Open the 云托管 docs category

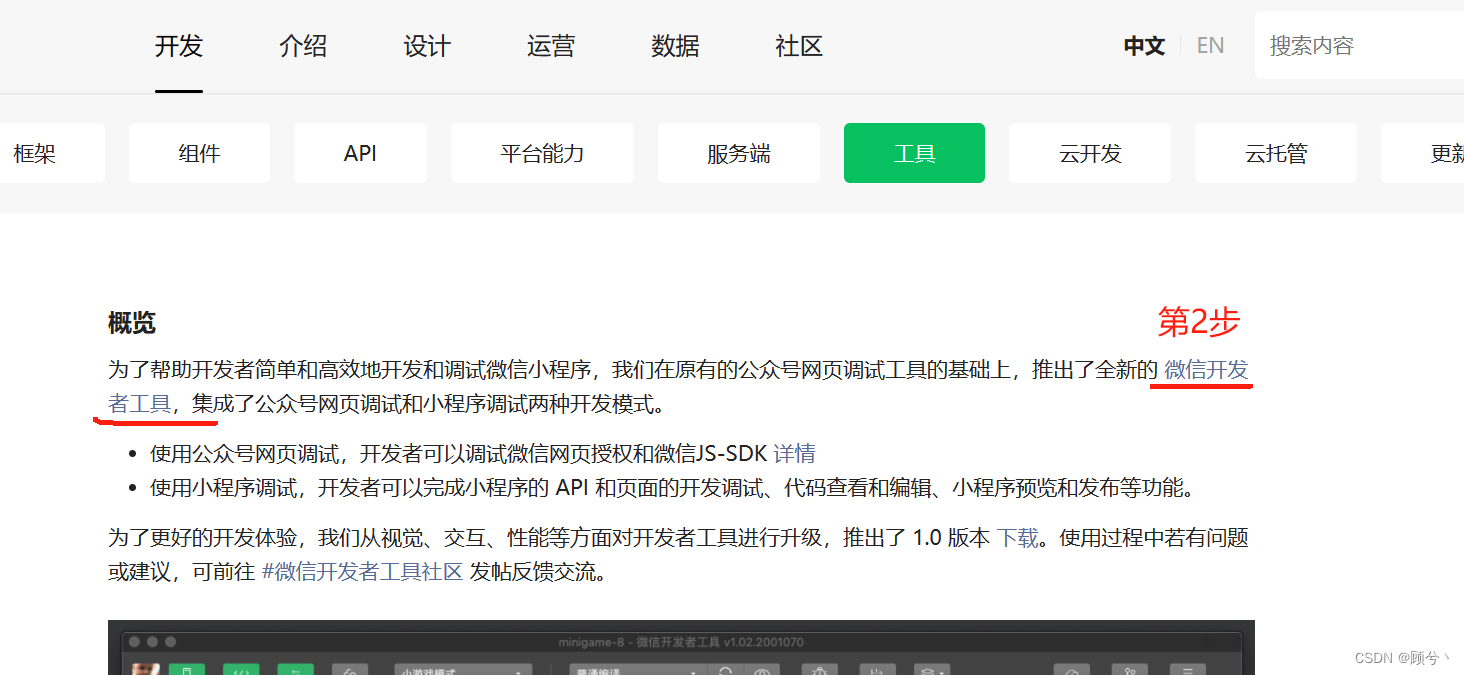tap(1276, 153)
